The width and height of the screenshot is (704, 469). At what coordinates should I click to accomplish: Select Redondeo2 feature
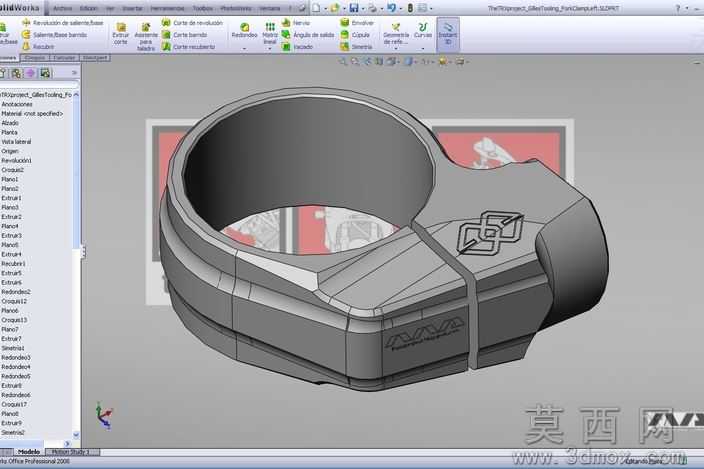pos(16,292)
